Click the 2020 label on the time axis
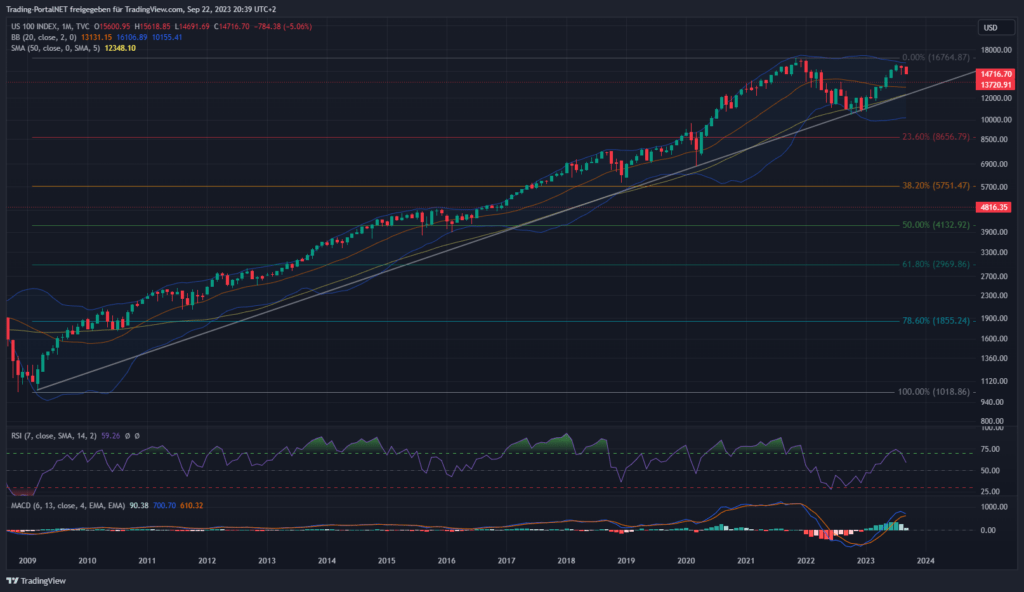Image resolution: width=1024 pixels, height=592 pixels. click(x=686, y=561)
